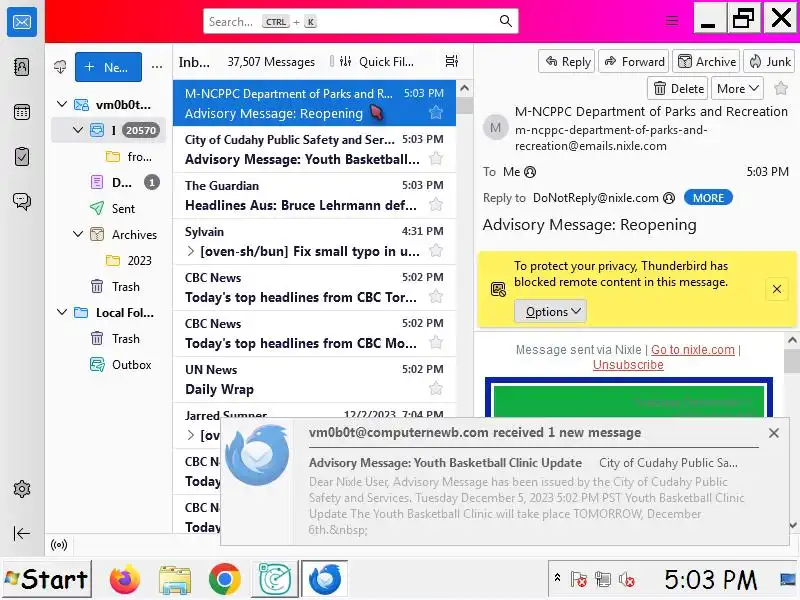
Task: Open the Start menu
Action: click(x=47, y=579)
